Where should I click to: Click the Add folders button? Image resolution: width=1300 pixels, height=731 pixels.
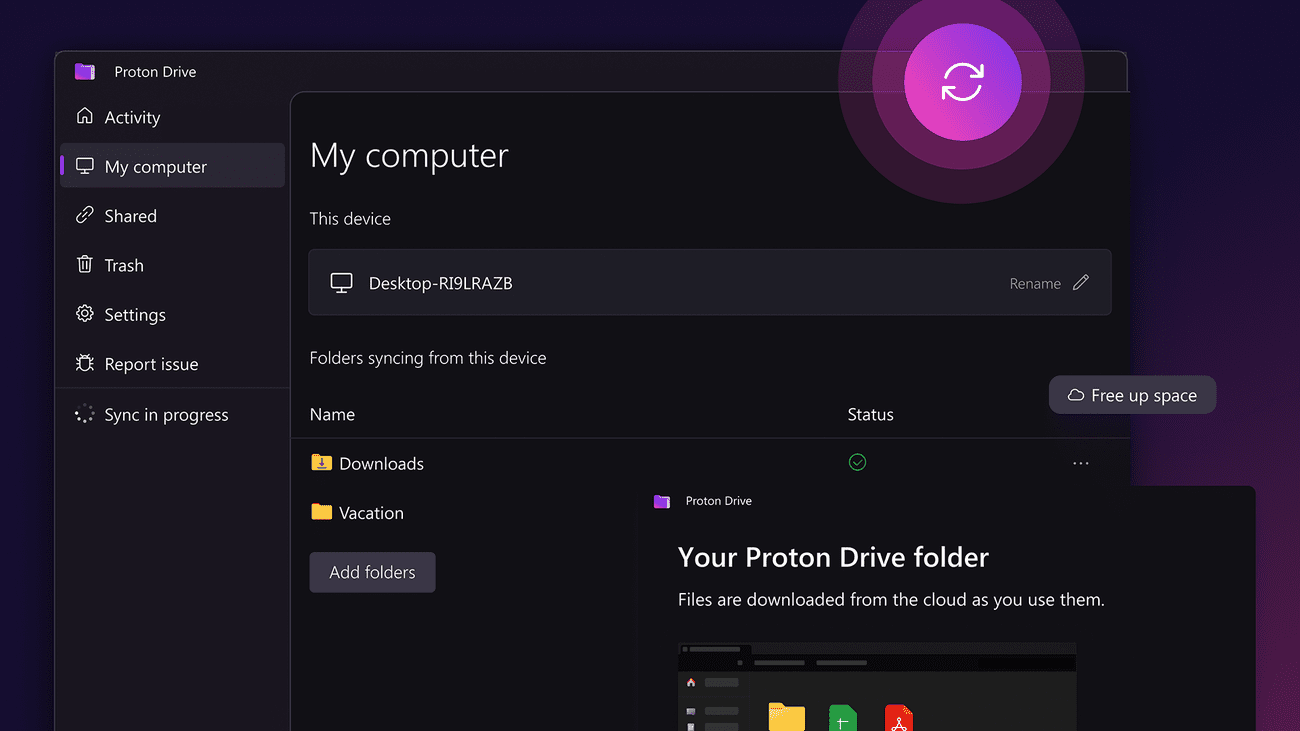pyautogui.click(x=372, y=572)
